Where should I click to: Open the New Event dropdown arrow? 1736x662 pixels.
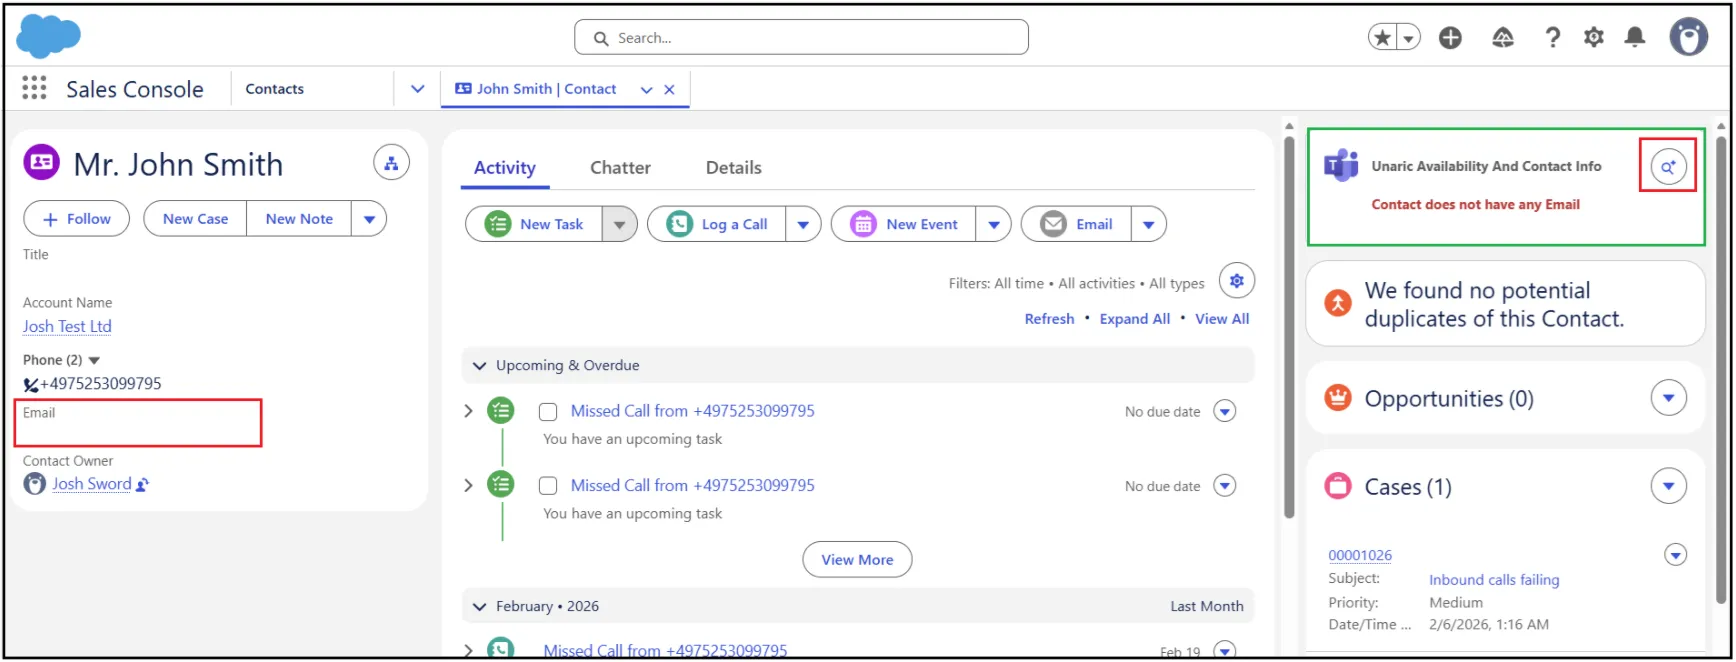coord(994,225)
